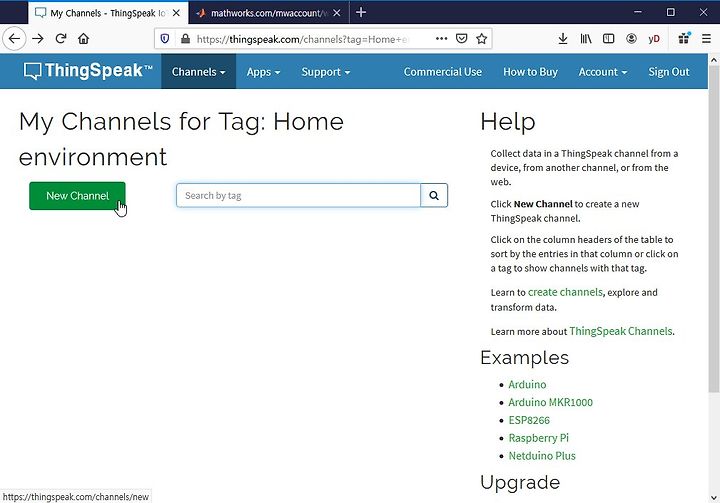This screenshot has height=503, width=720.
Task: Open page actions three-dot menu
Action: tap(441, 39)
